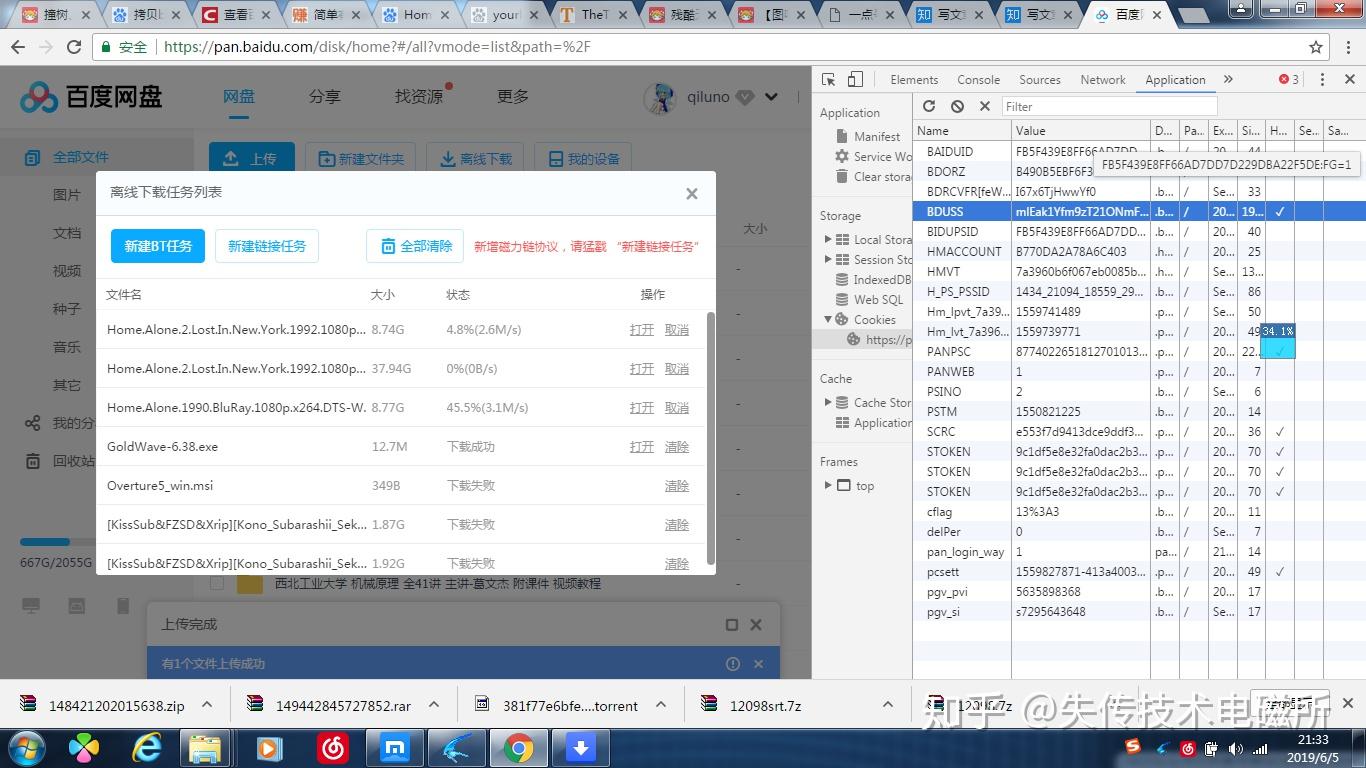
Task: Click 打开 for the GoldWave-6.38.exe task
Action: coord(642,447)
